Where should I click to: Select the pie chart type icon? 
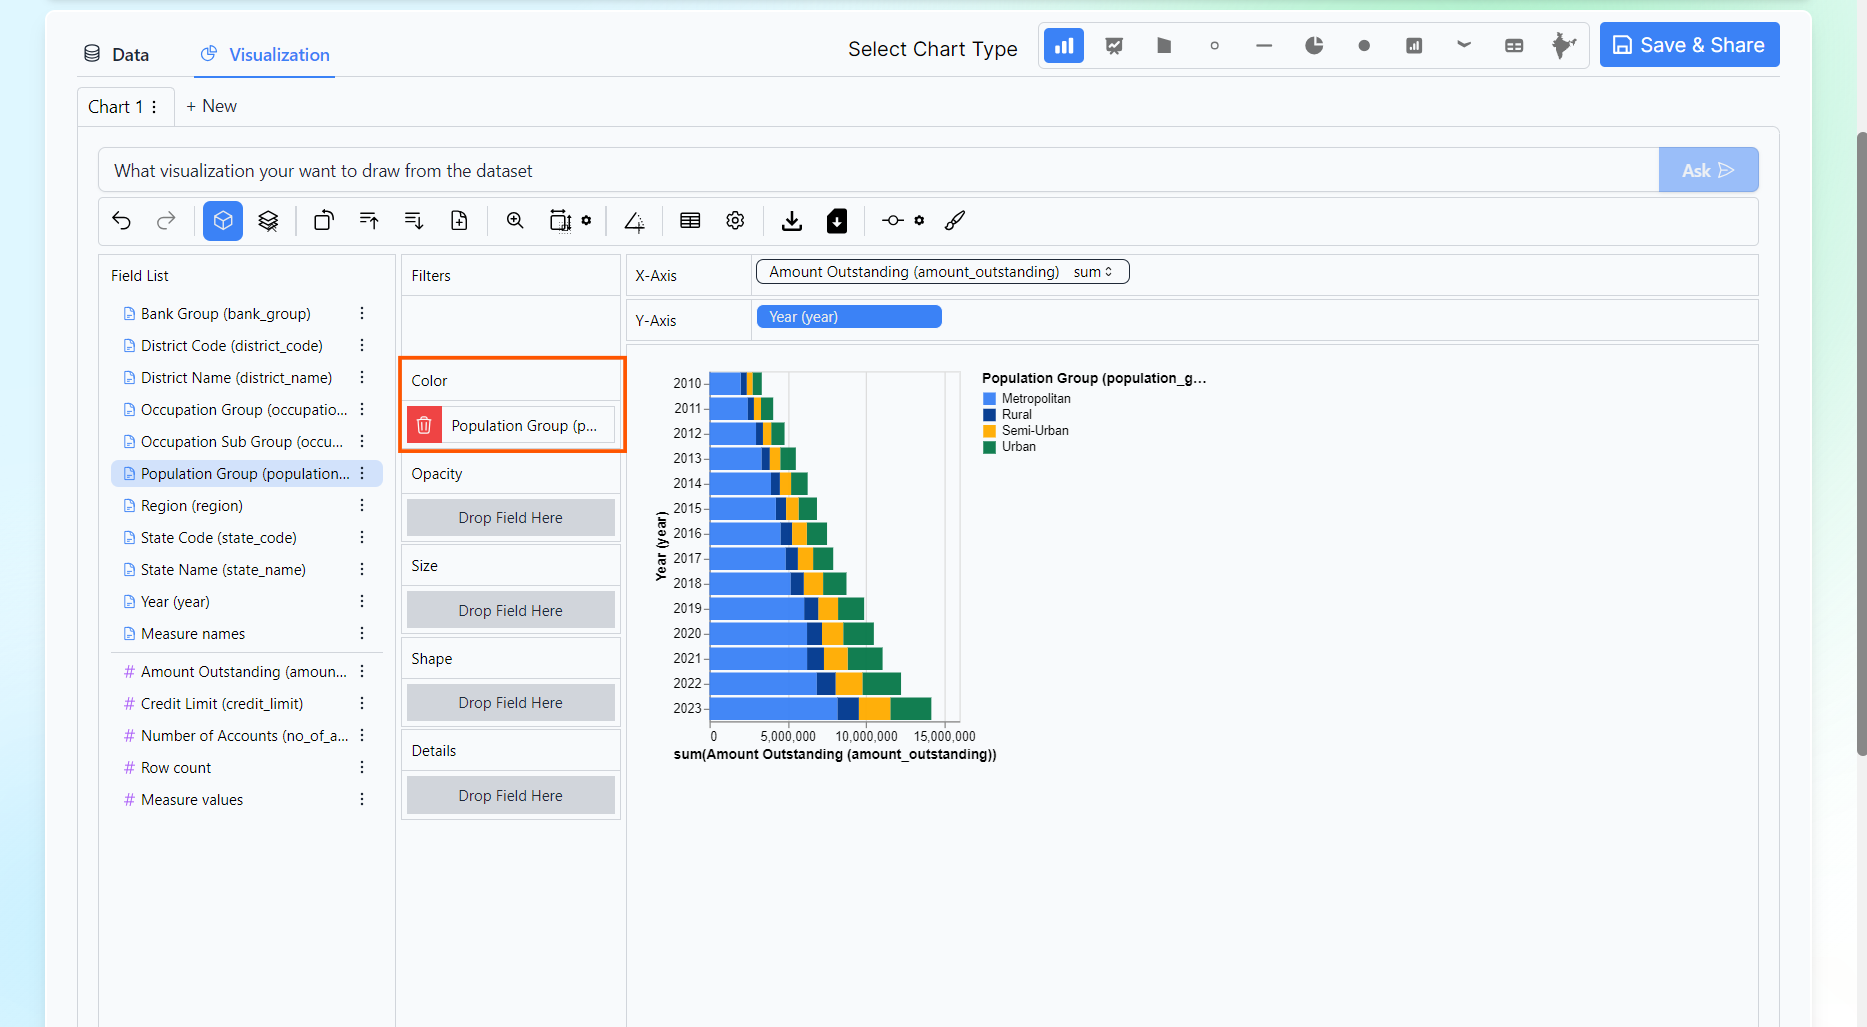tap(1314, 46)
